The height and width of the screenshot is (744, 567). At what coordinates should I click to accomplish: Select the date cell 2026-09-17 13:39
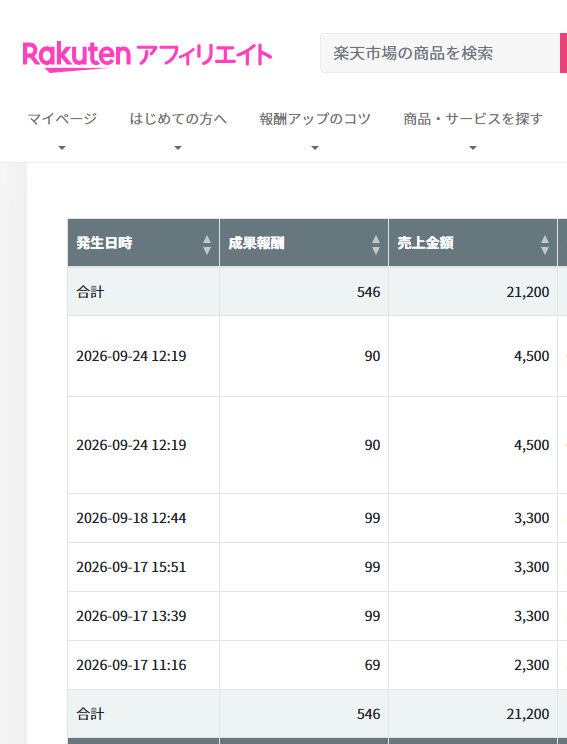144,616
